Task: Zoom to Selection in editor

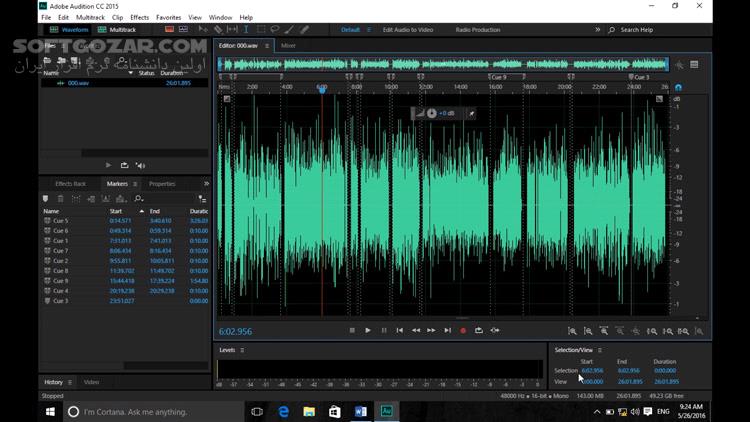Action: coord(683,331)
